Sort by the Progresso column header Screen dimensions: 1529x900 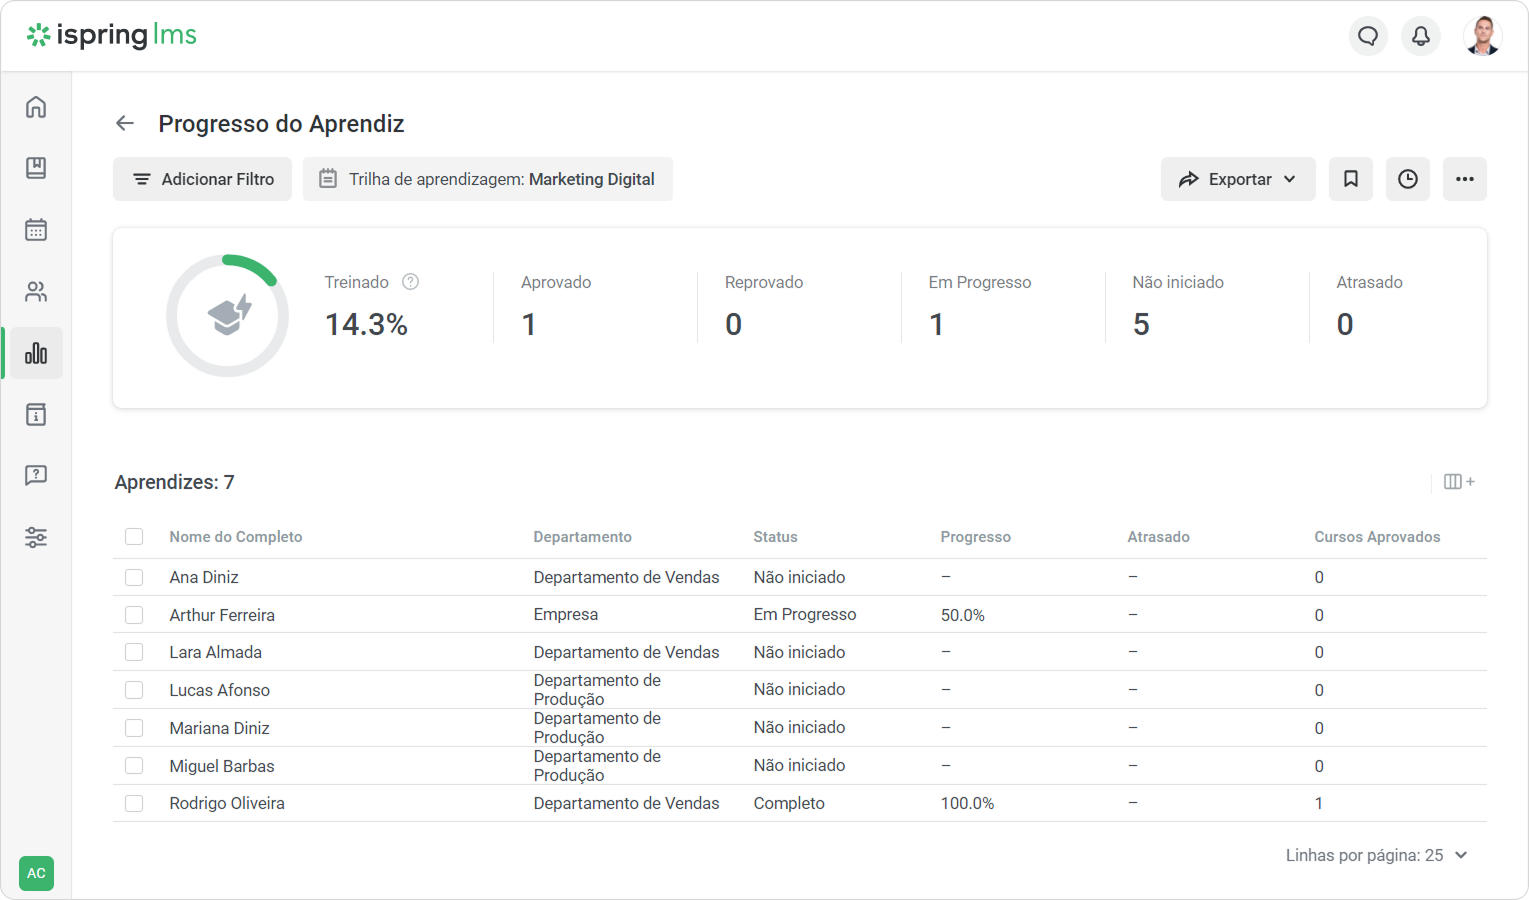(975, 537)
